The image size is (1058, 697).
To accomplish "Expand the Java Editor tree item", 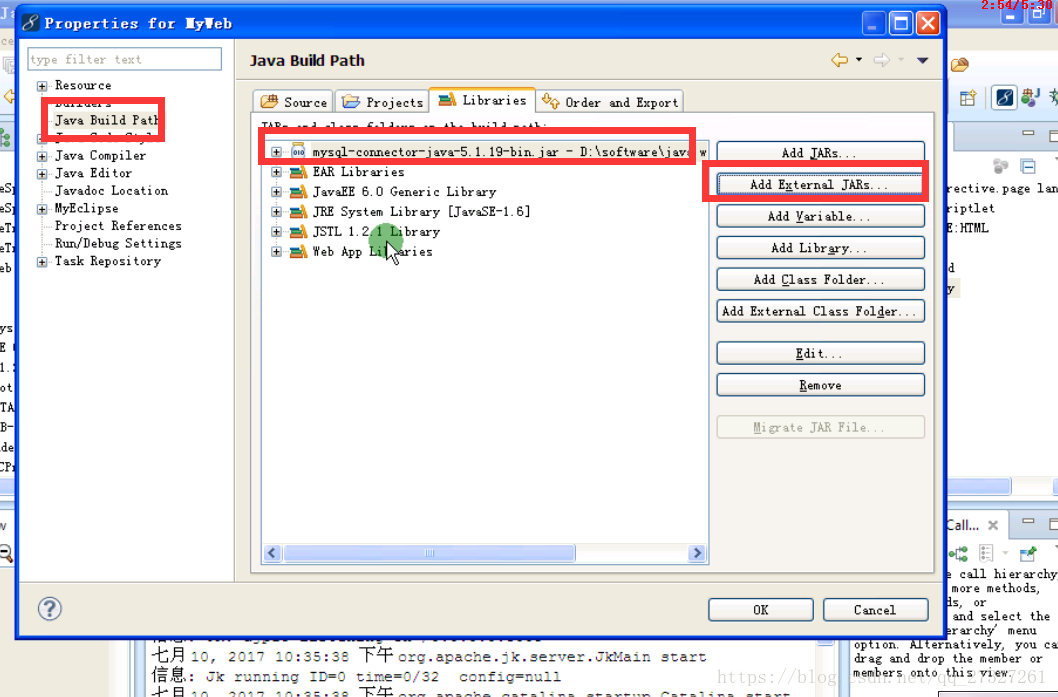I will click(42, 173).
